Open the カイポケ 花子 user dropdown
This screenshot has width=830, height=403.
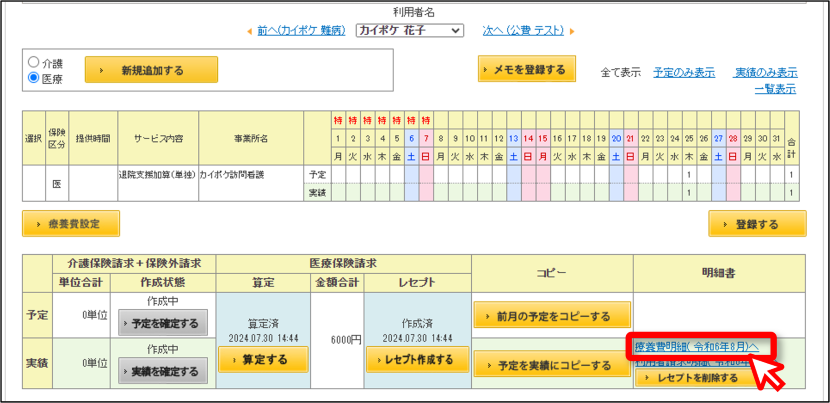(x=410, y=31)
